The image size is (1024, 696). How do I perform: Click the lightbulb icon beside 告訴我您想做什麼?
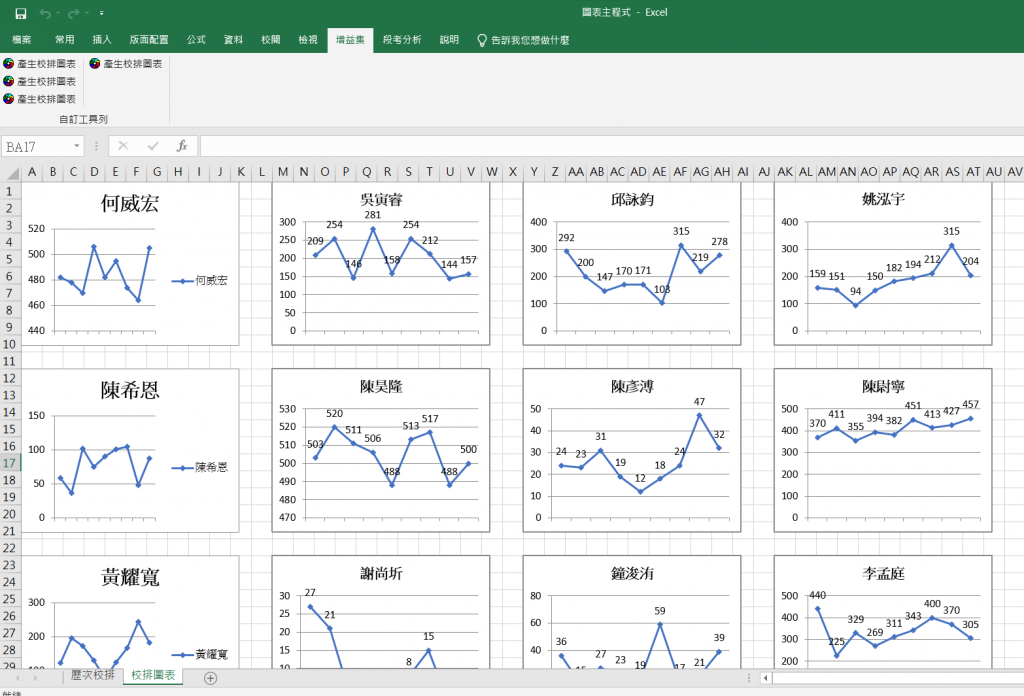(x=482, y=40)
